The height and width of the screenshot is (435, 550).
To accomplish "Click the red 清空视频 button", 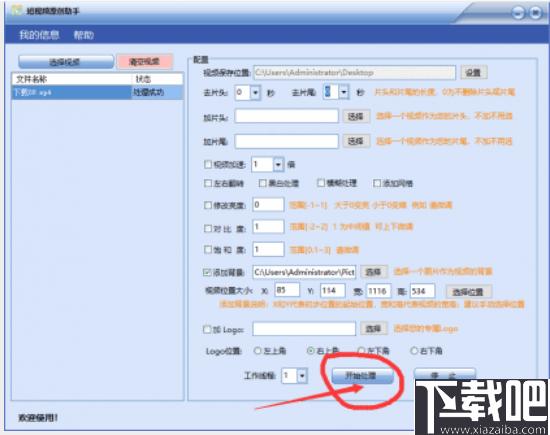I will (x=145, y=62).
